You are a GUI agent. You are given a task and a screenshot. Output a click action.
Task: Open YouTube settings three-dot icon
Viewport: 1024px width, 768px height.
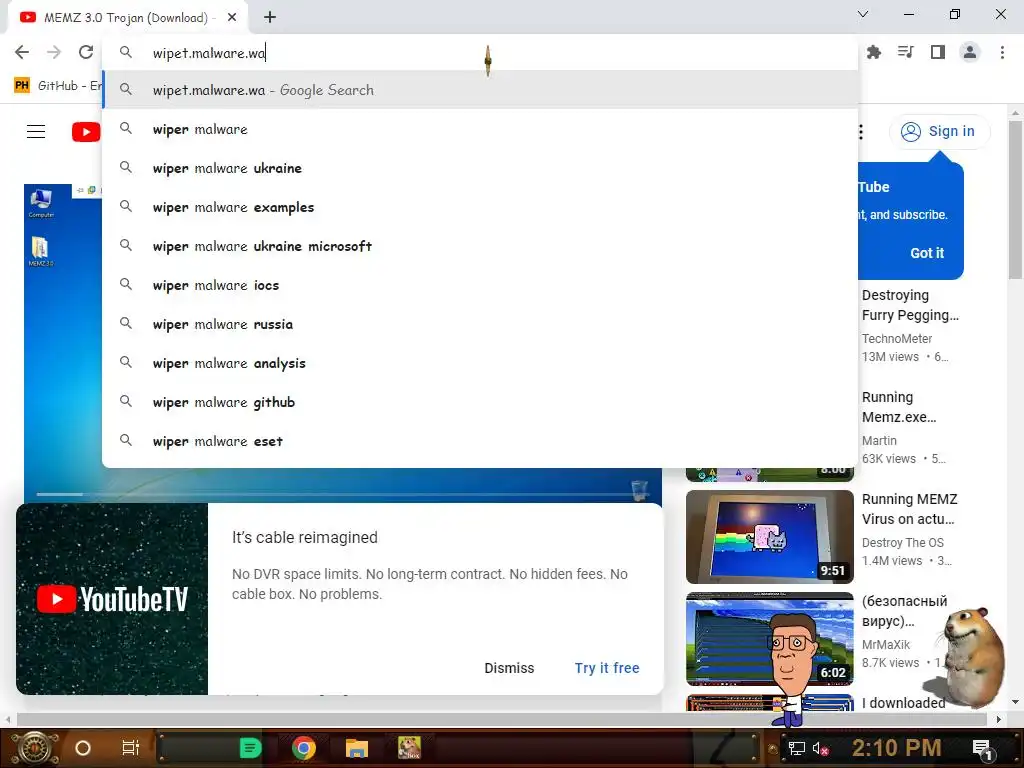click(x=861, y=132)
